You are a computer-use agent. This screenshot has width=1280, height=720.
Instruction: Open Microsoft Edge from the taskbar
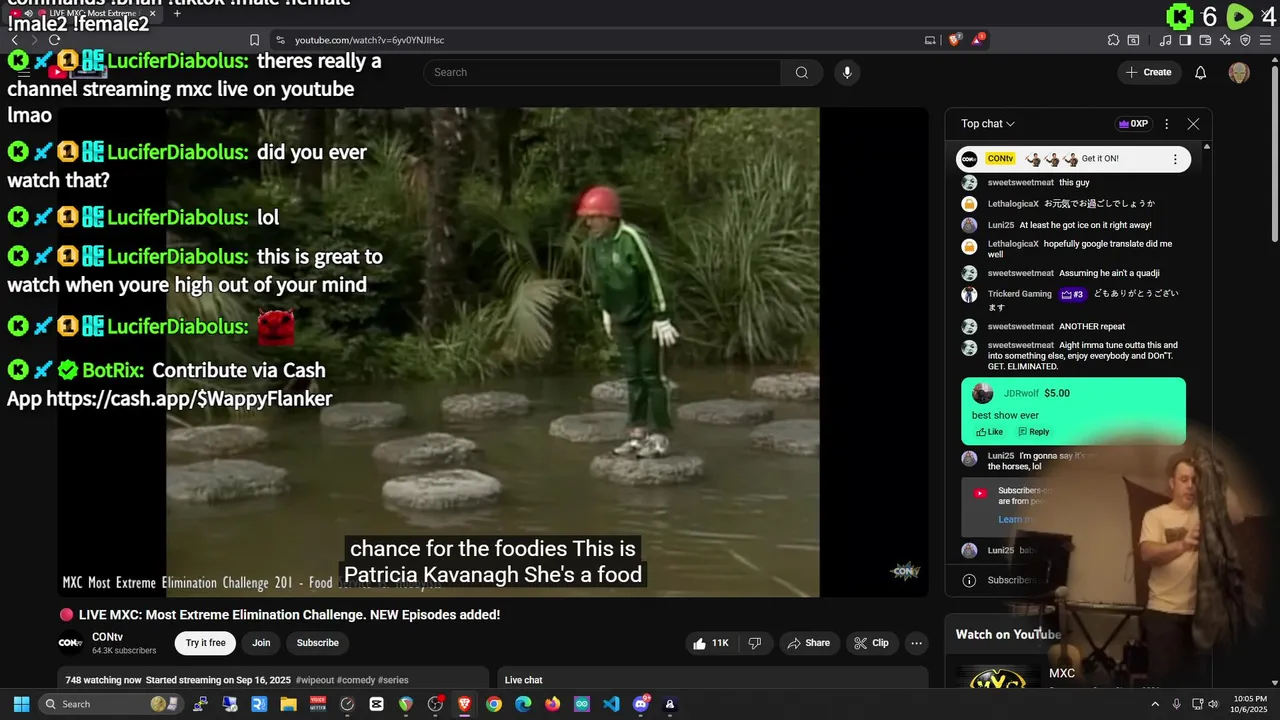coord(523,704)
